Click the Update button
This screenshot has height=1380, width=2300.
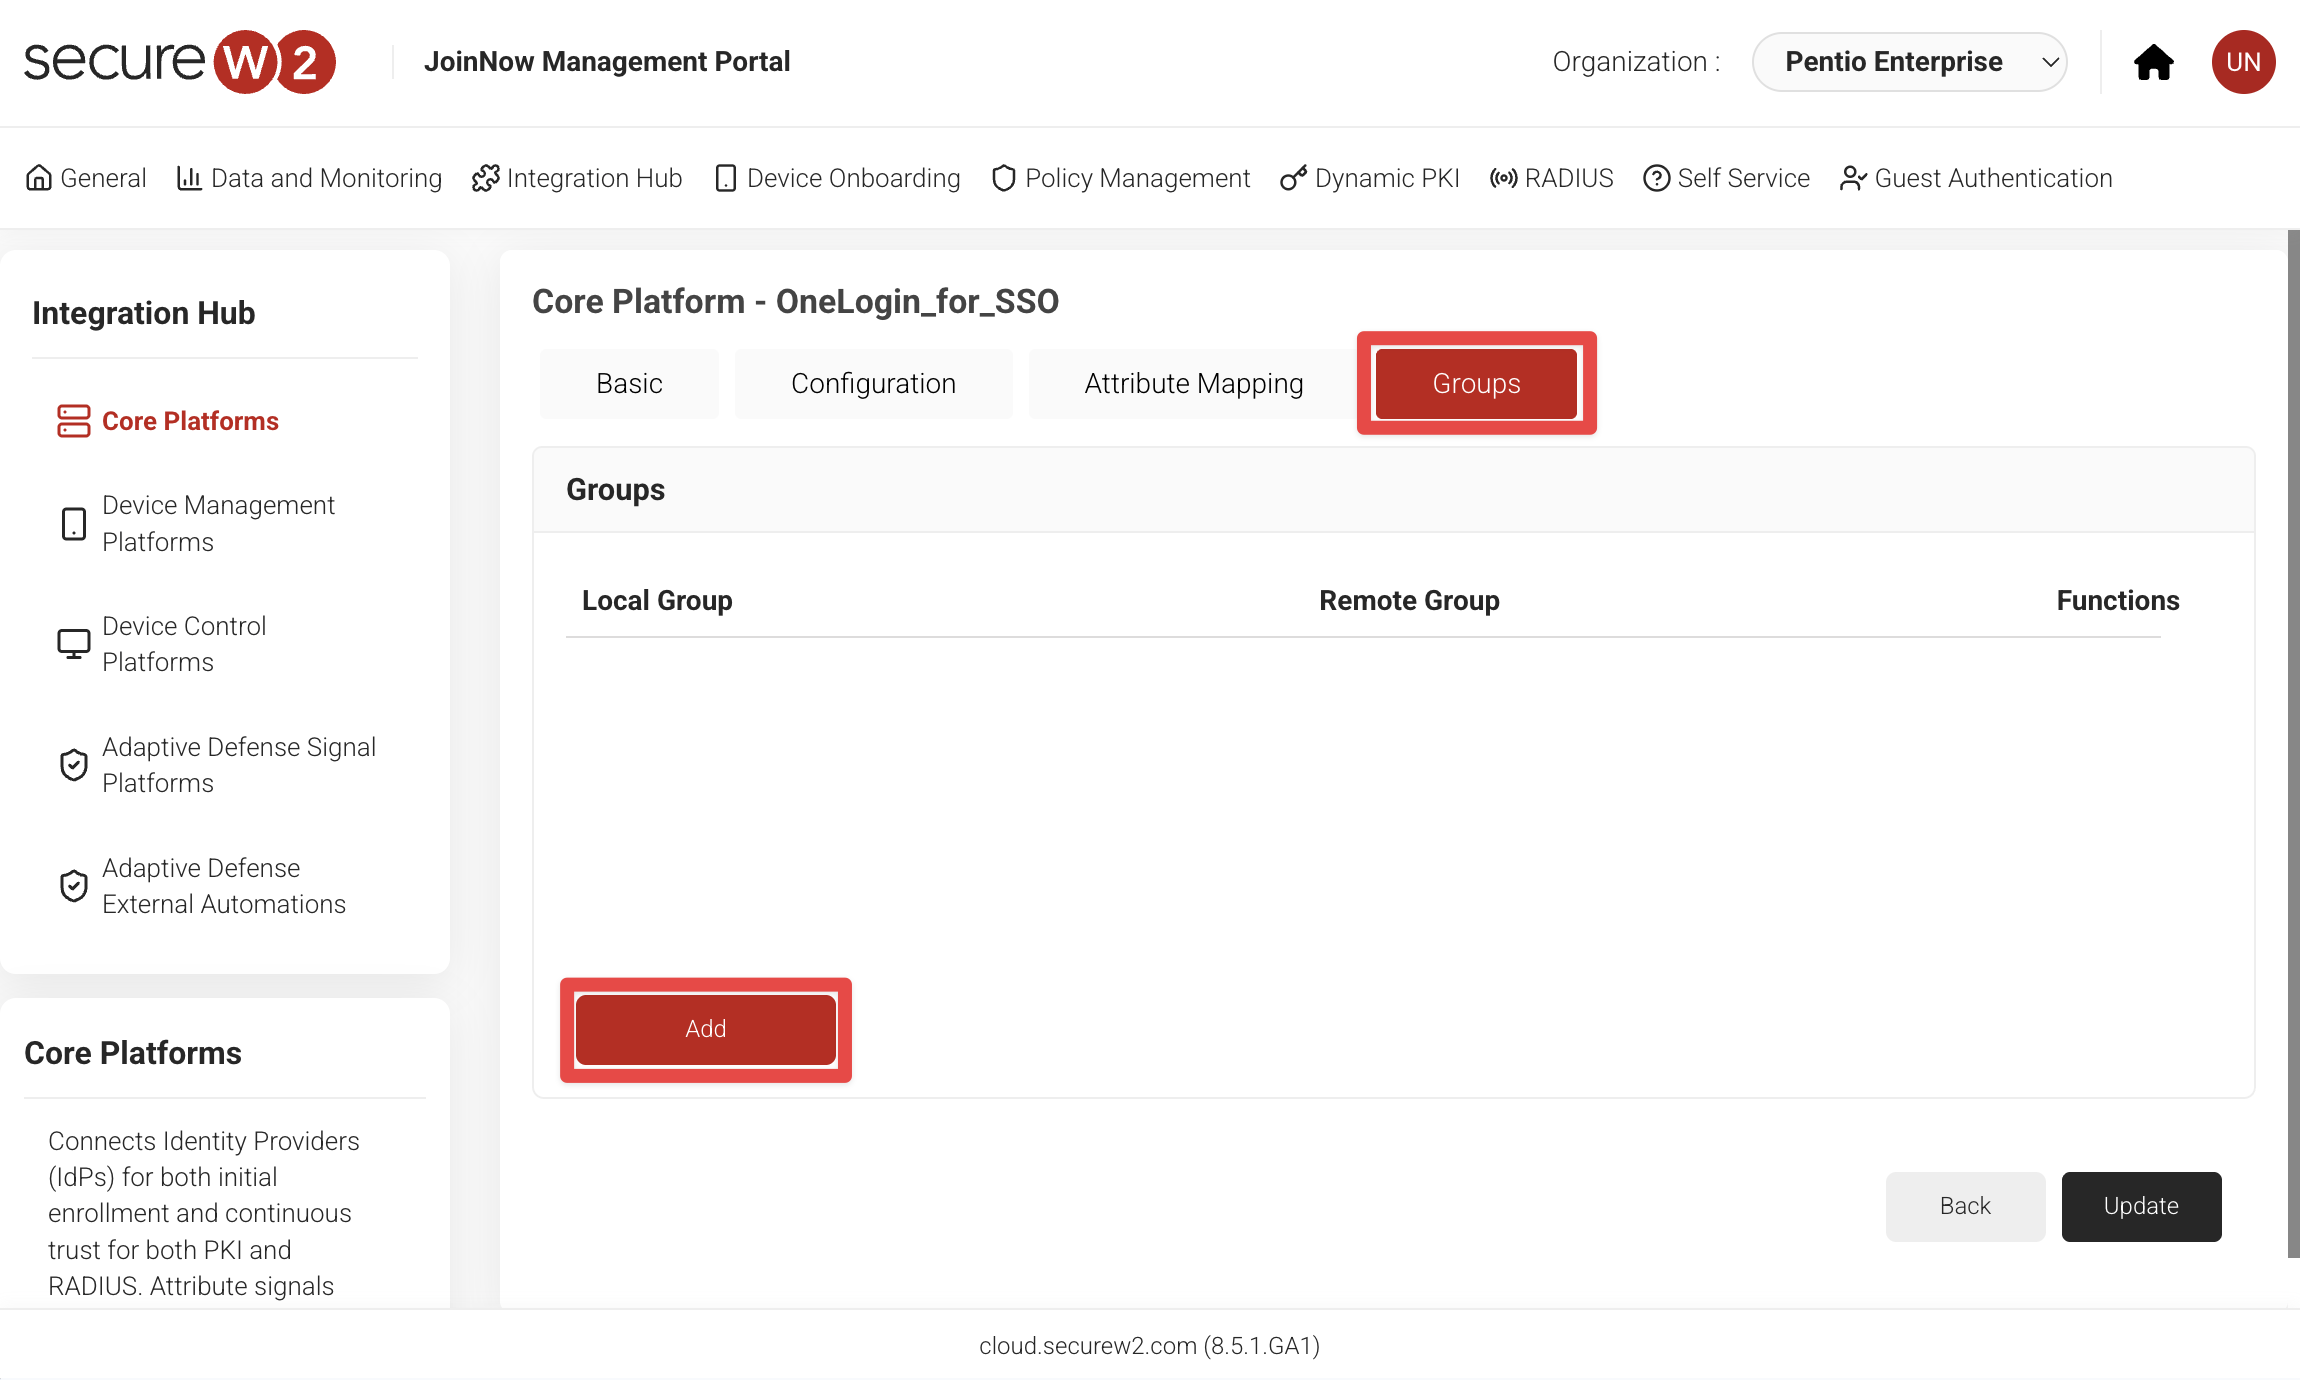[2141, 1206]
